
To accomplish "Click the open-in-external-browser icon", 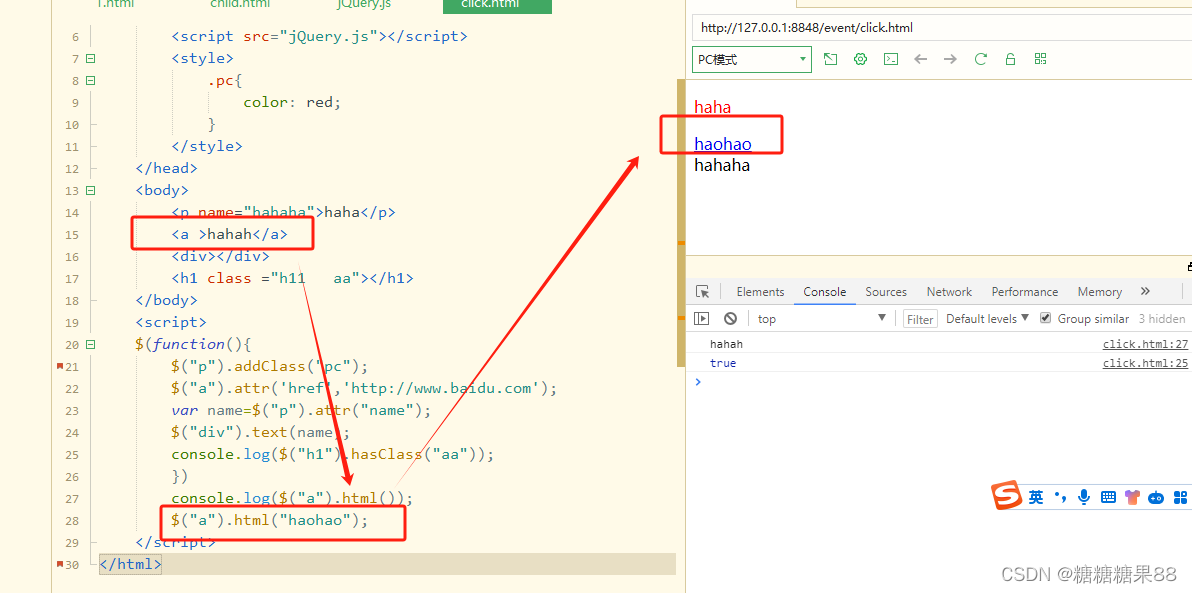I will (830, 59).
